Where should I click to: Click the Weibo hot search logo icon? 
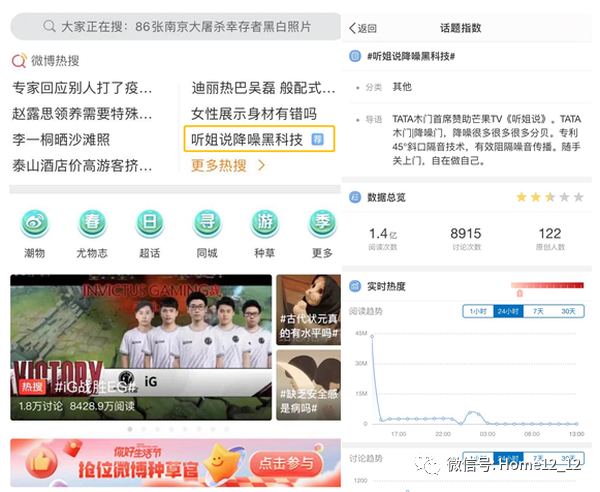(19, 60)
